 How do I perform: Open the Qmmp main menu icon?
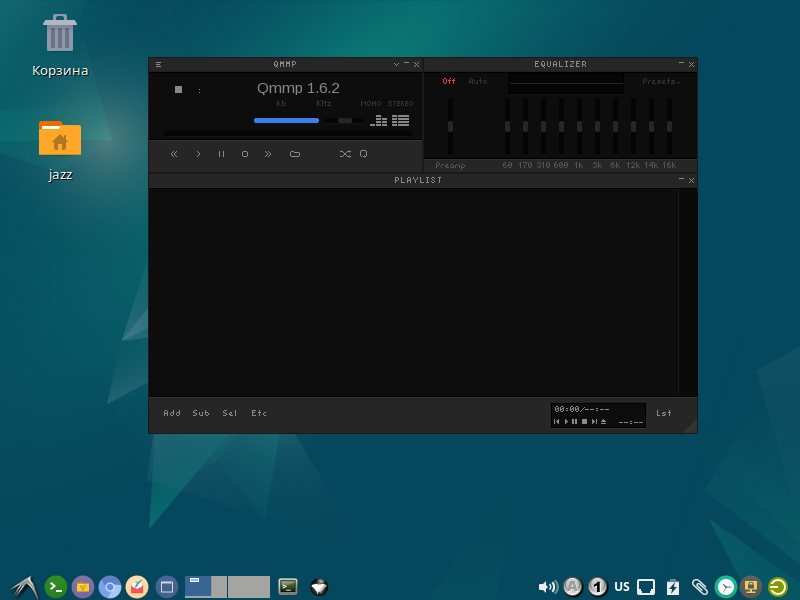(159, 64)
